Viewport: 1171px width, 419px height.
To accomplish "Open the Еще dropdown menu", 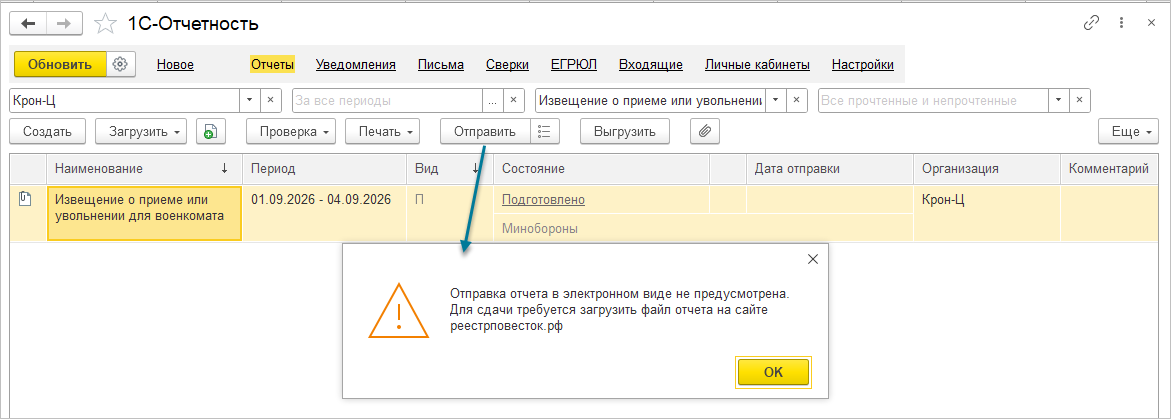I will point(1128,131).
